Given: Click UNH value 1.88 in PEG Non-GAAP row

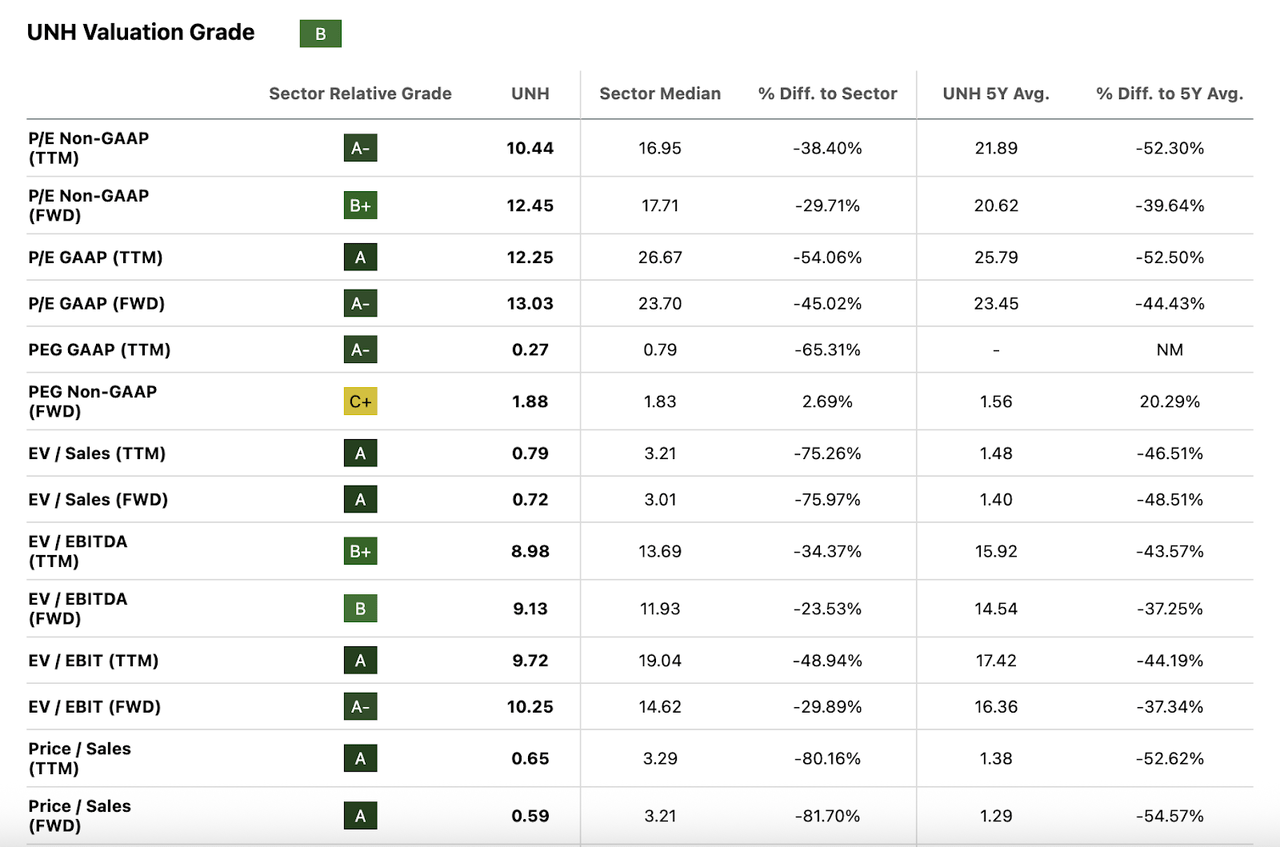Looking at the screenshot, I should tap(530, 402).
